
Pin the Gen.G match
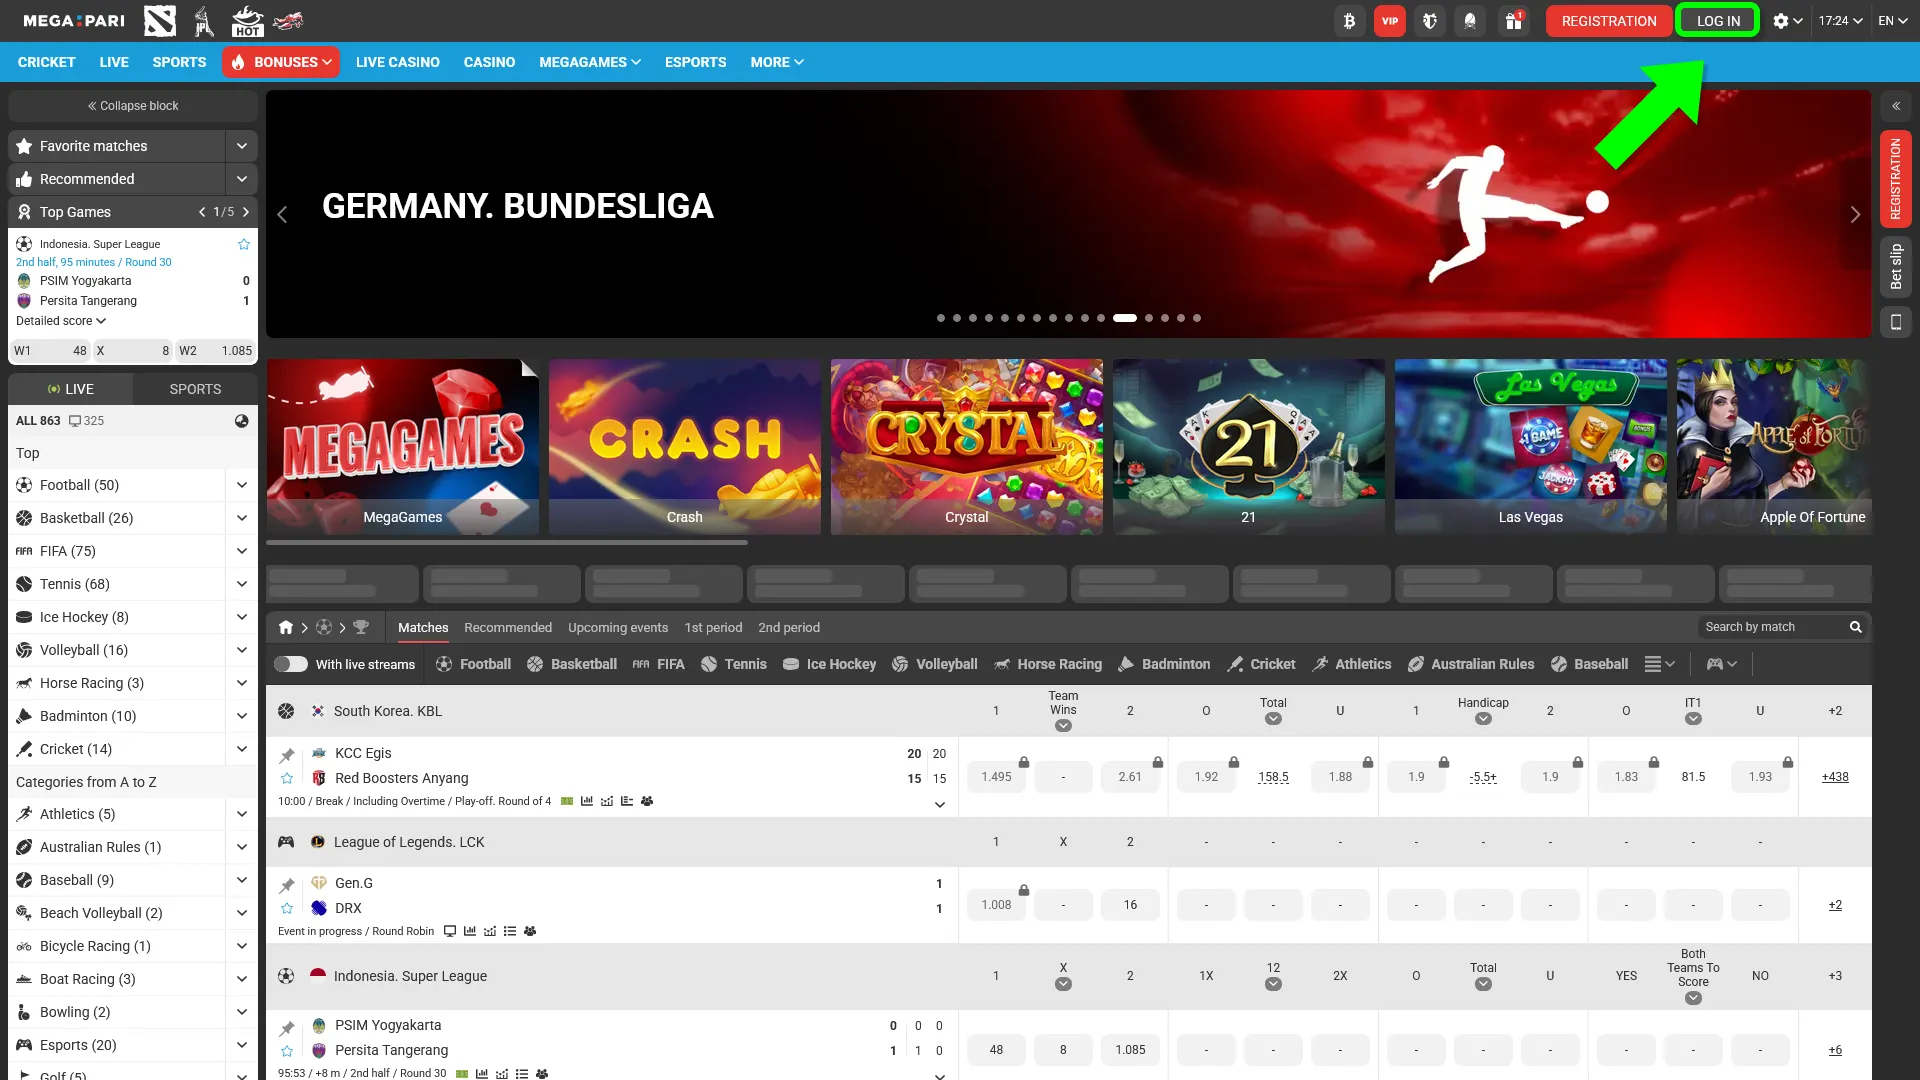(287, 885)
